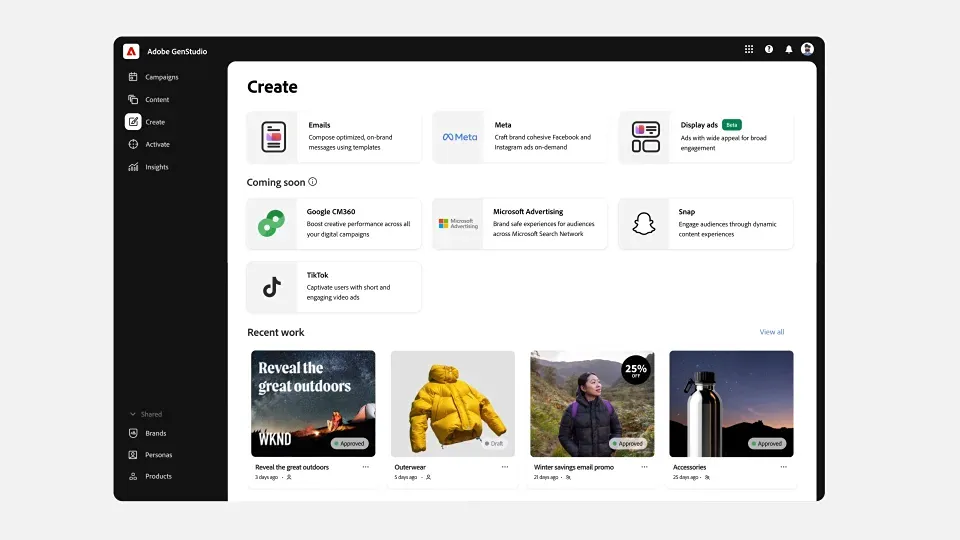Select the TikTok card title
The width and height of the screenshot is (960, 540).
click(317, 275)
